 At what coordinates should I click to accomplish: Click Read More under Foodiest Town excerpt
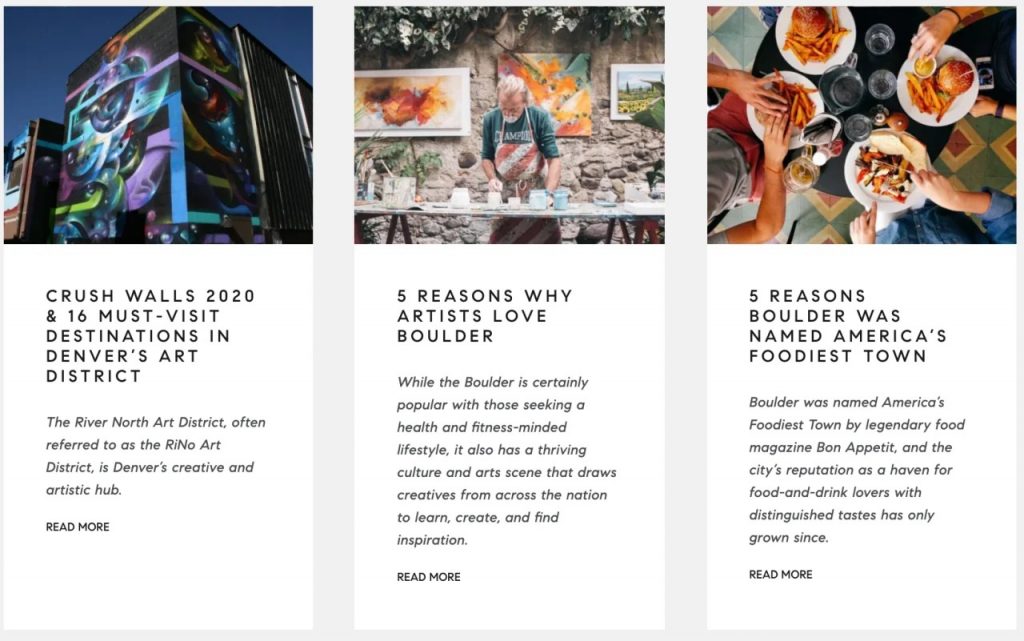pyautogui.click(x=780, y=574)
